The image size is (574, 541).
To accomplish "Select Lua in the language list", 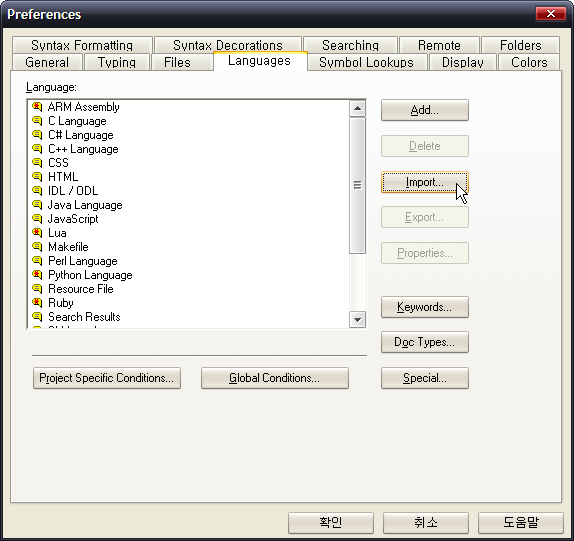I will click(57, 232).
